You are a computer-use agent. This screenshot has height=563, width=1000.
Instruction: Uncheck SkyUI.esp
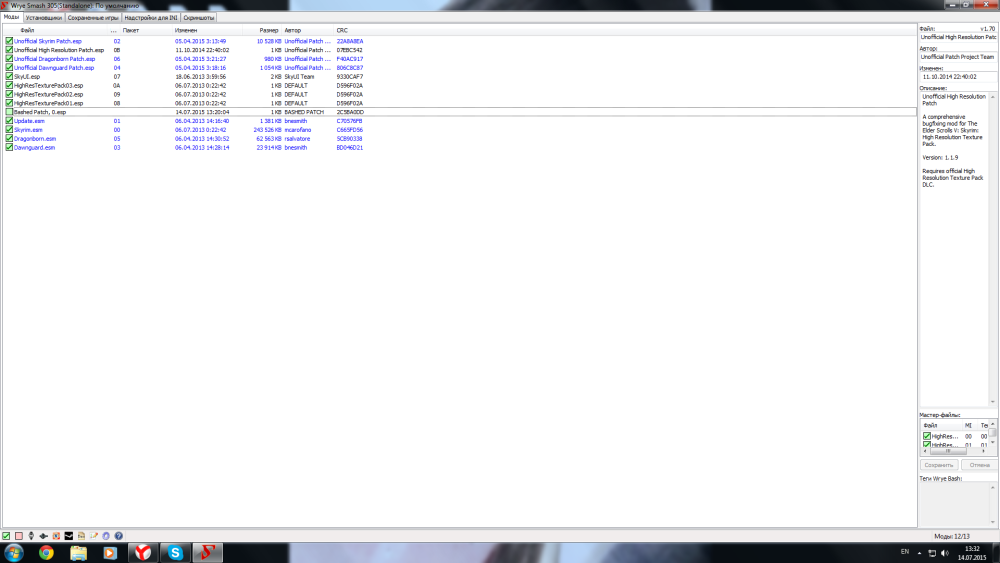tap(9, 77)
